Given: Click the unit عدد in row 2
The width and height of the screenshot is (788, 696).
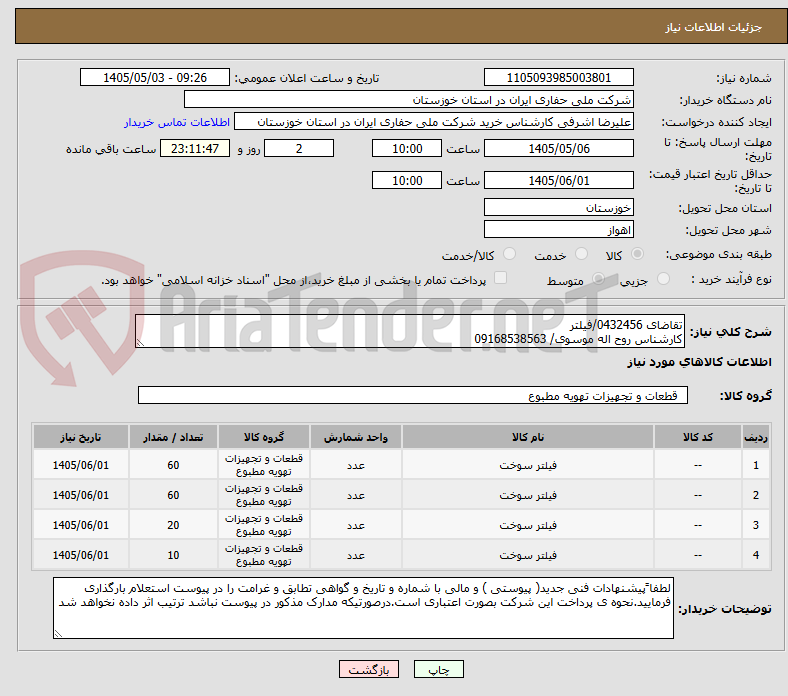Looking at the screenshot, I should pos(356,495).
